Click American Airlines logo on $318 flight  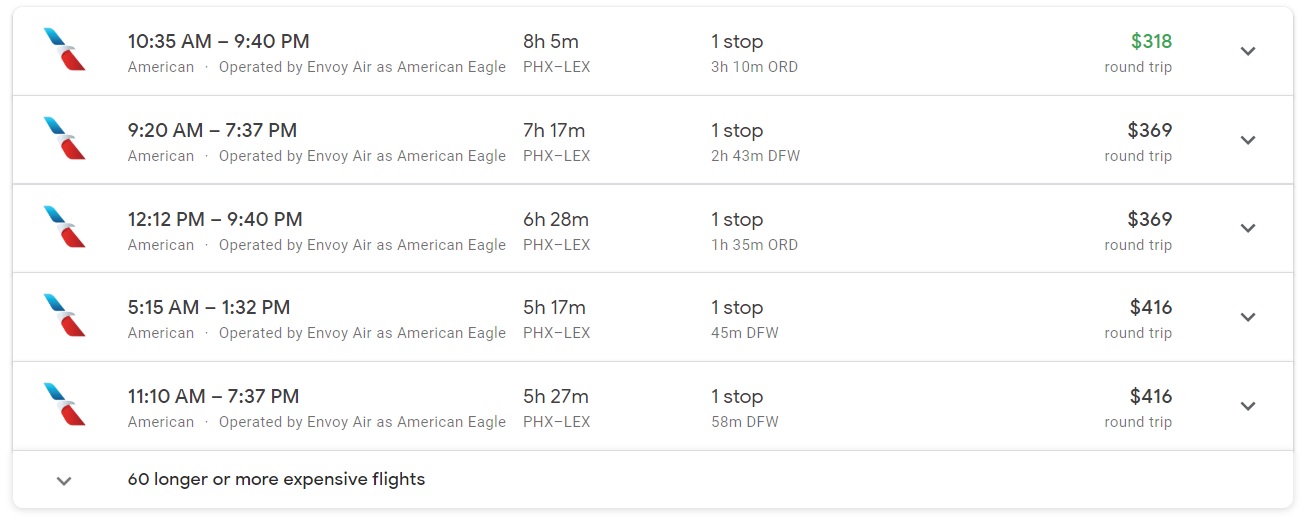click(64, 50)
